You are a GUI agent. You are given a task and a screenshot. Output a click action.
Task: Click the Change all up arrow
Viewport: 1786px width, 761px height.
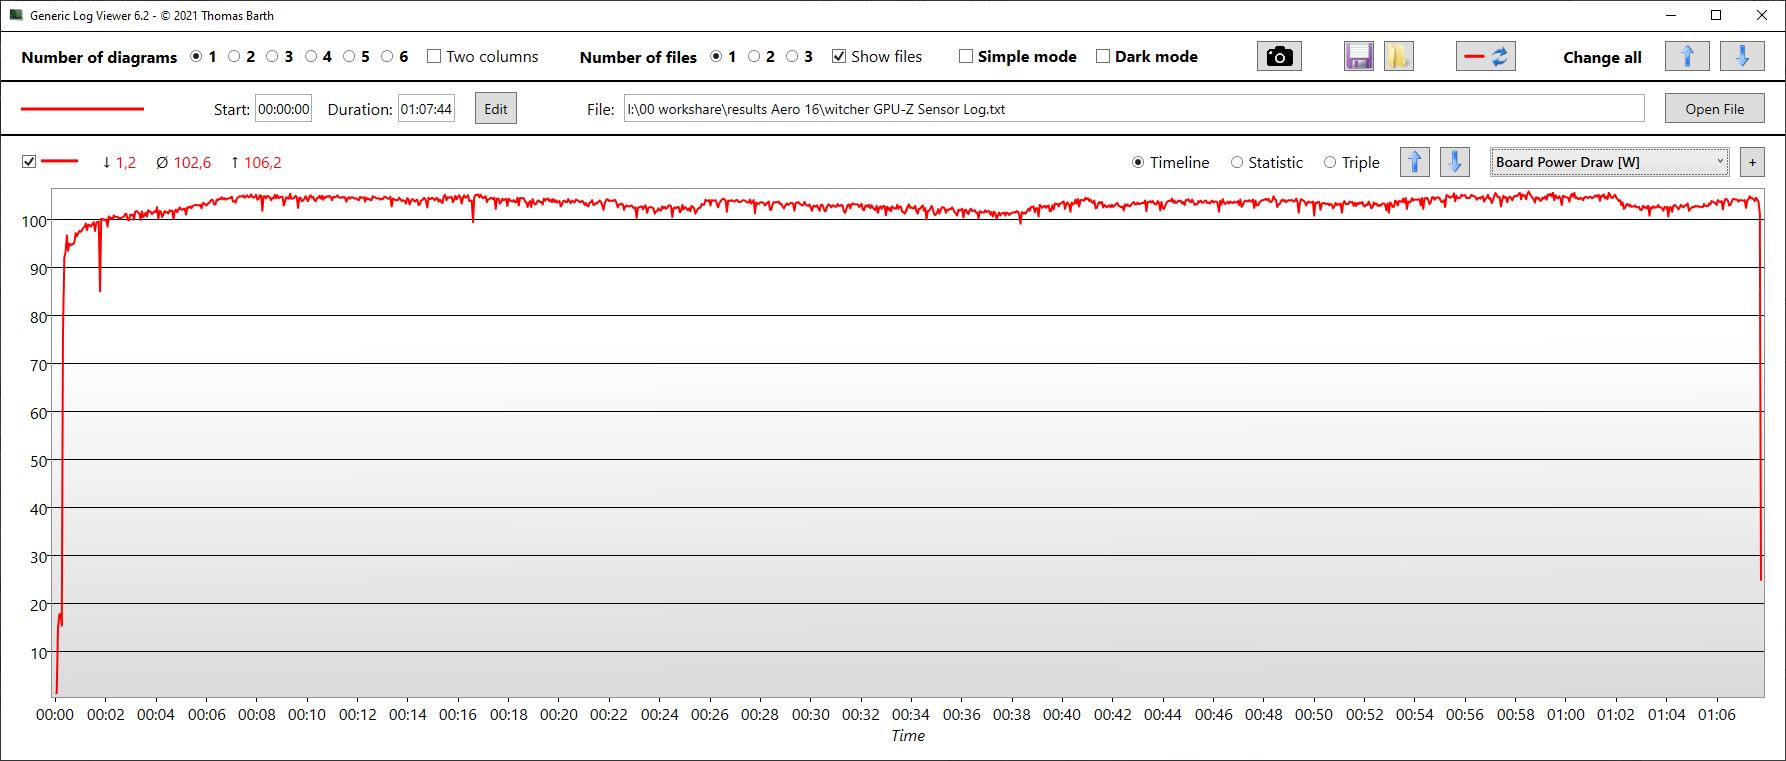[x=1686, y=57]
